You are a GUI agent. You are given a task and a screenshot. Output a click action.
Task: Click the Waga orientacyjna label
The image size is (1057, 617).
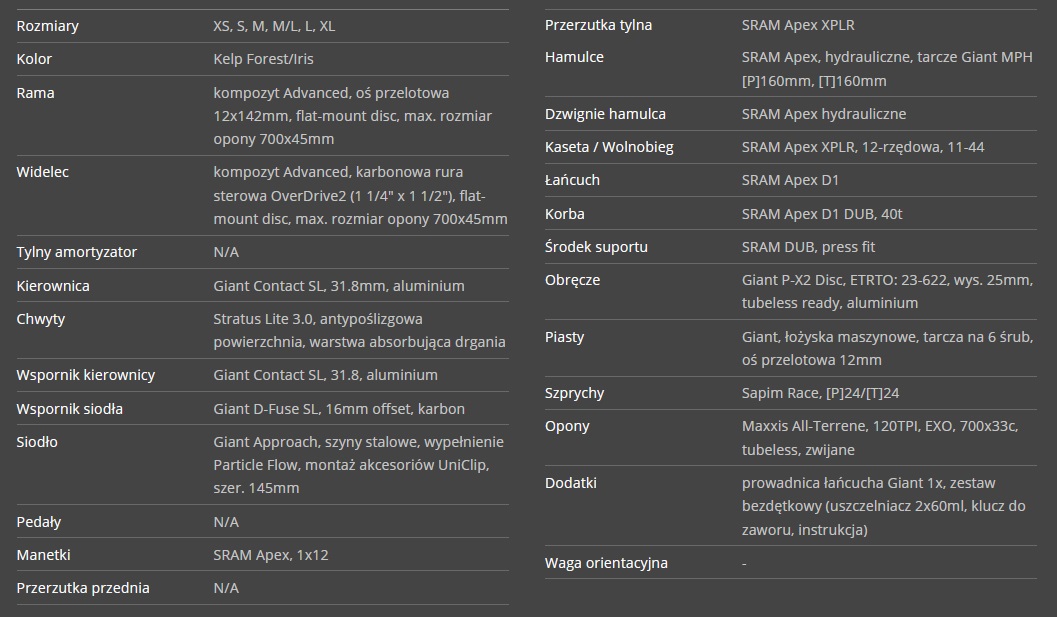[x=606, y=563]
